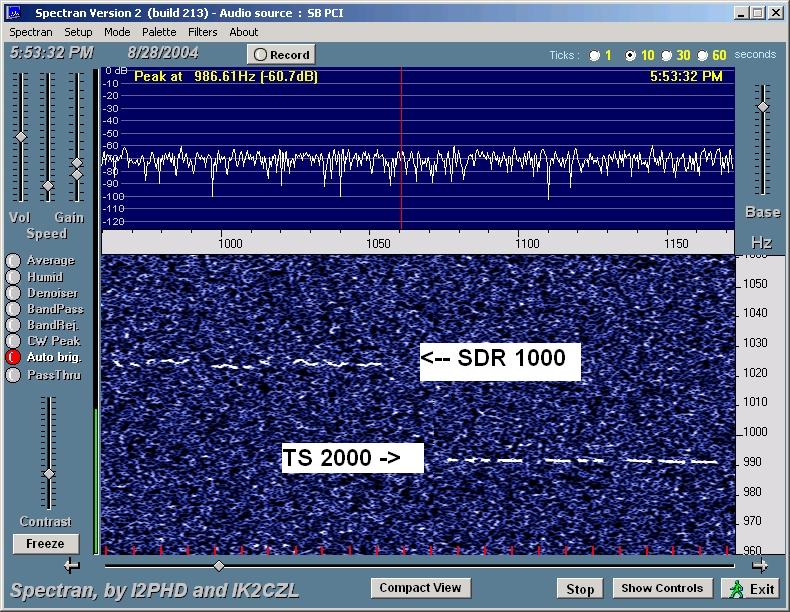Turn off the red Auto brig. indicator
The image size is (790, 612).
point(13,357)
